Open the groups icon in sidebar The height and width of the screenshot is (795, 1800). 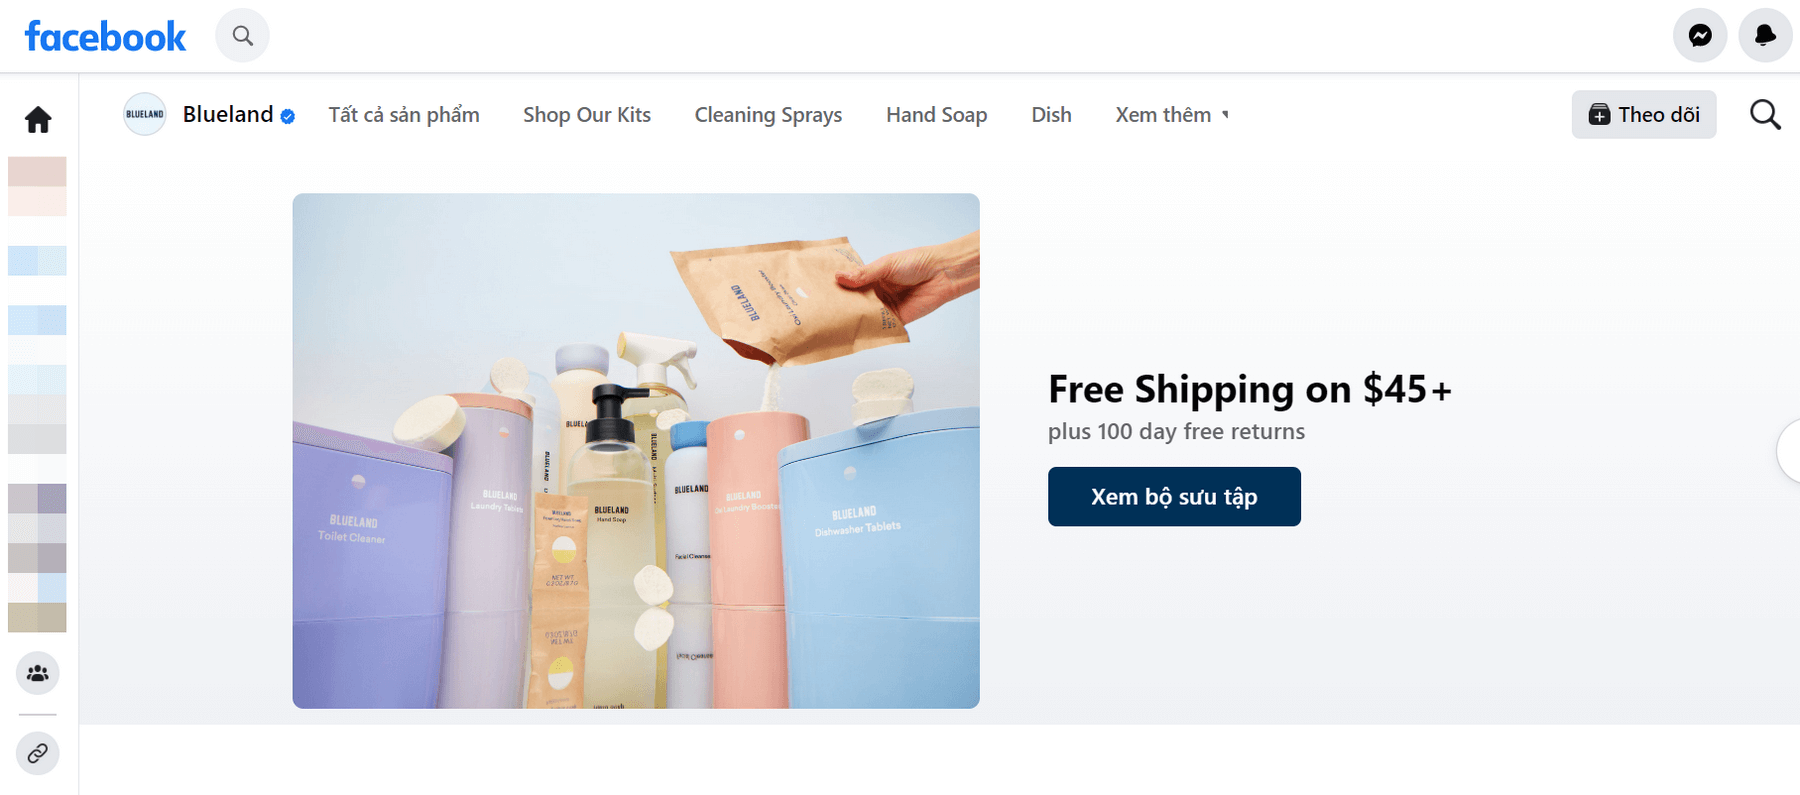click(38, 673)
